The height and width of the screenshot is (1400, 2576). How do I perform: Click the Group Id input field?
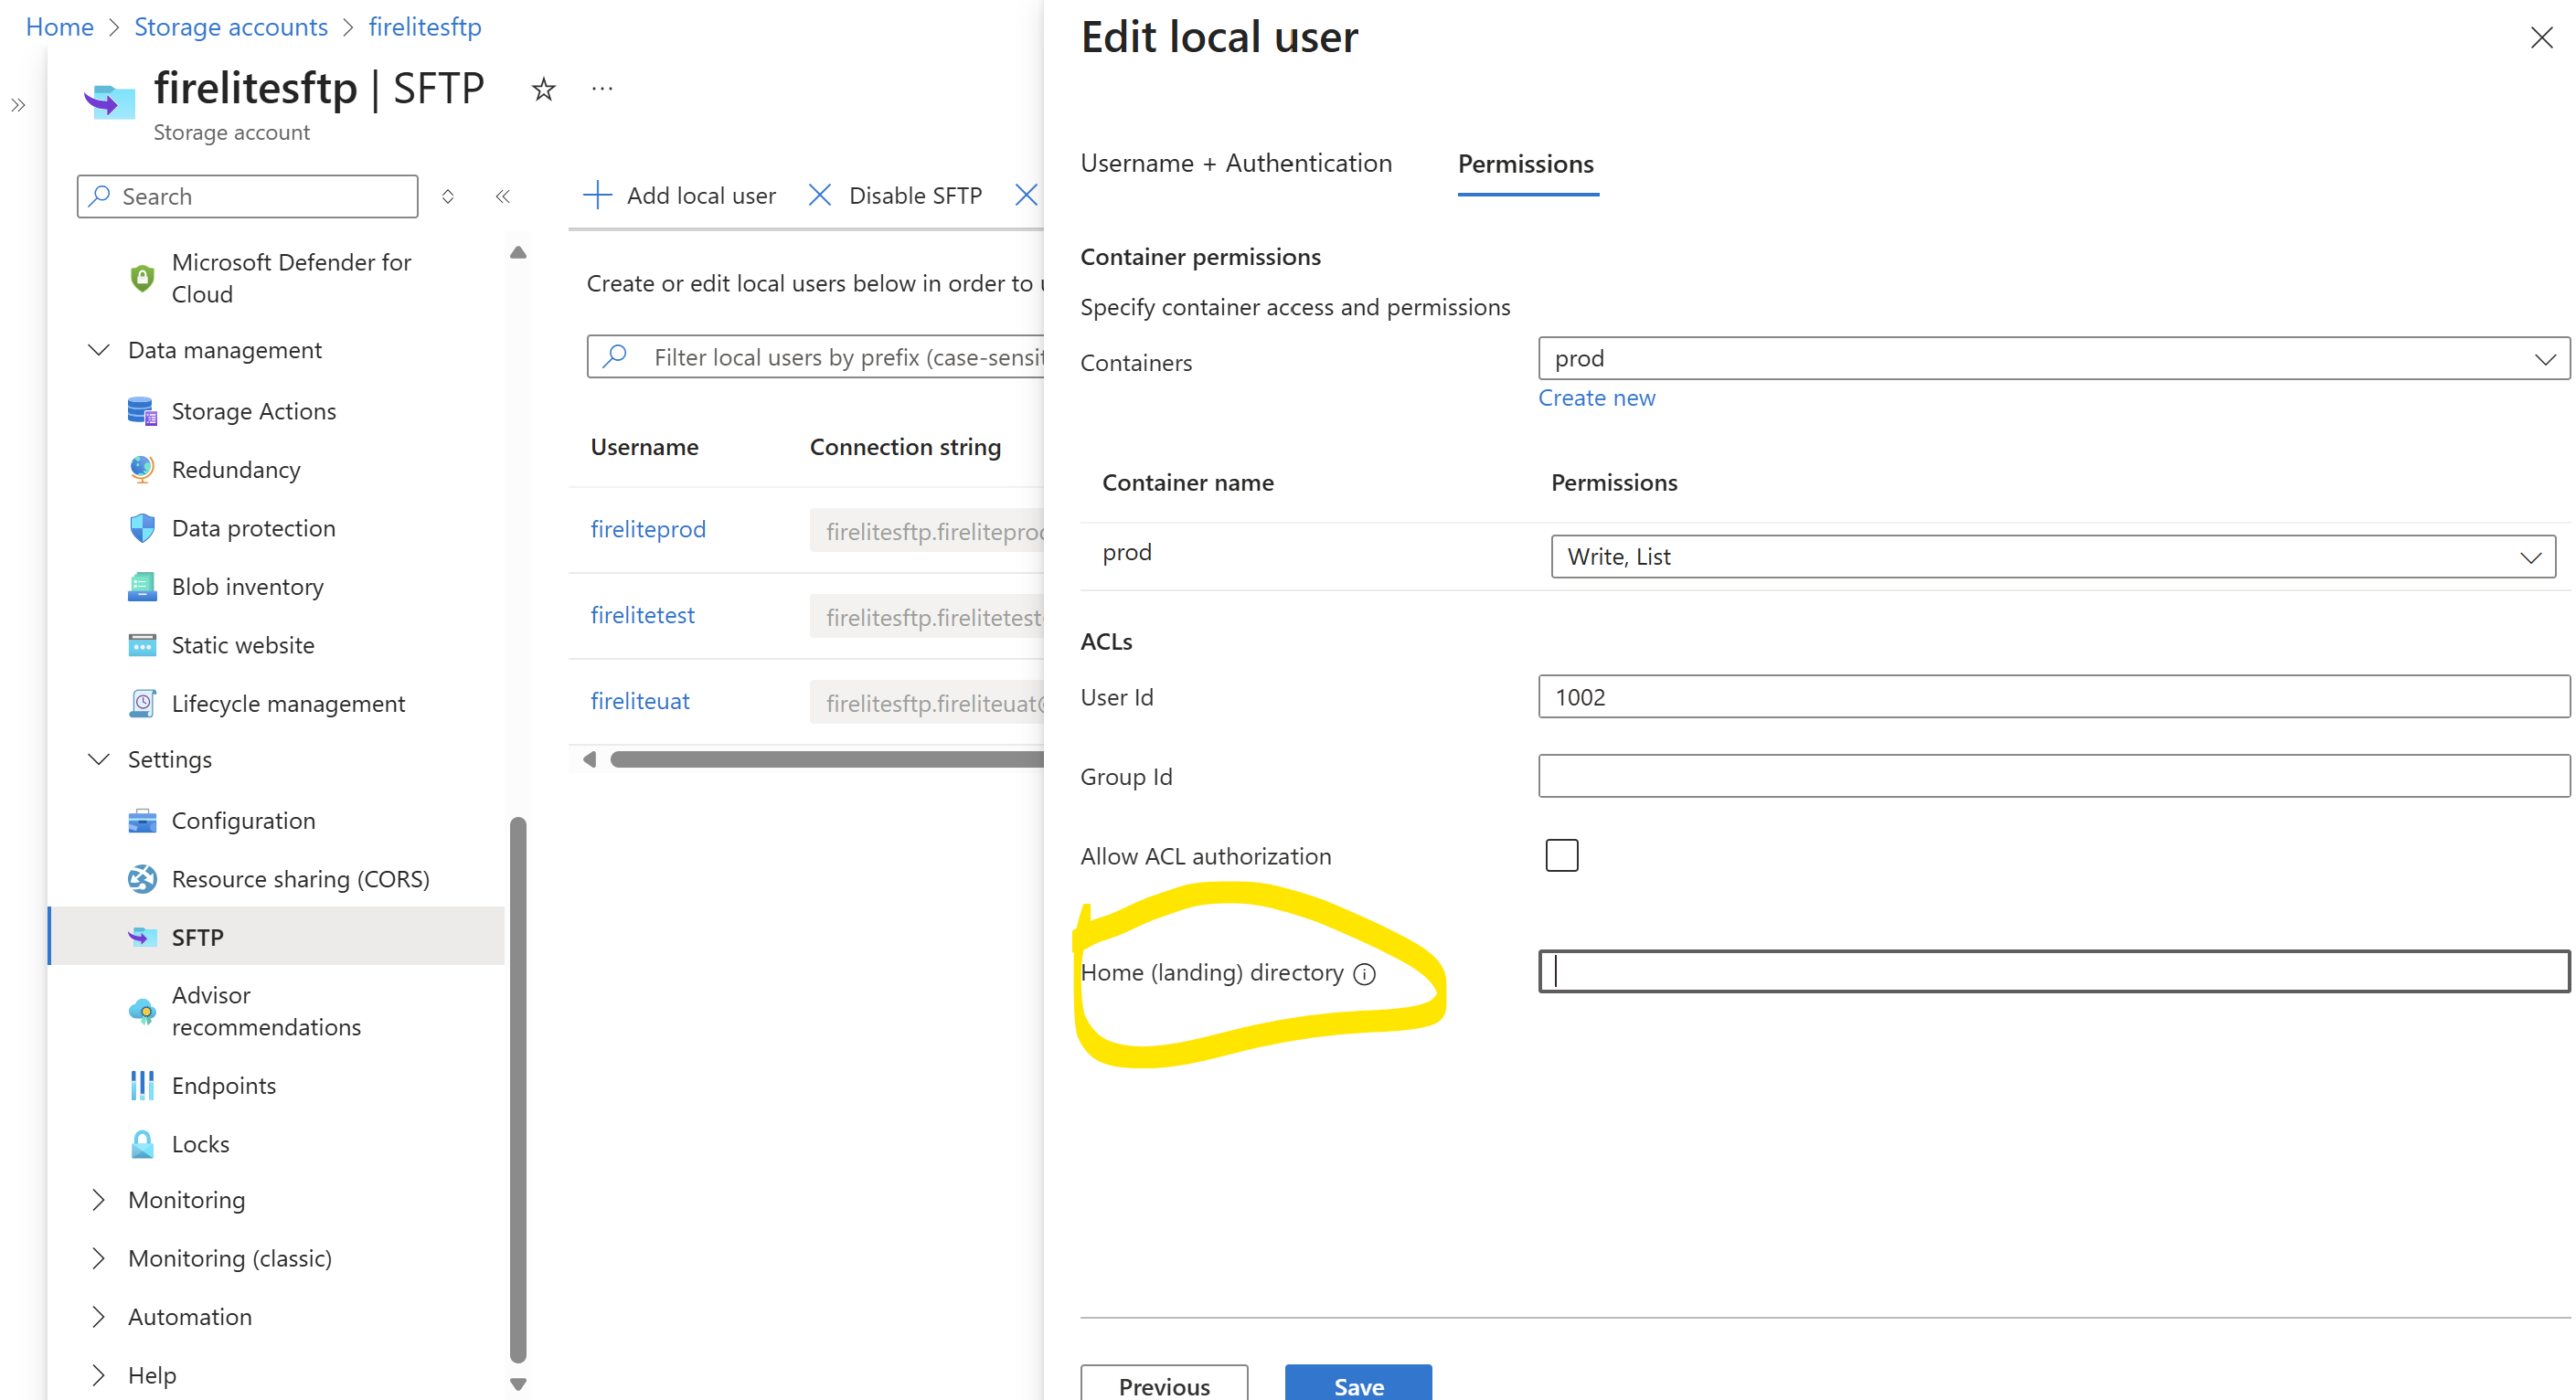(2053, 776)
